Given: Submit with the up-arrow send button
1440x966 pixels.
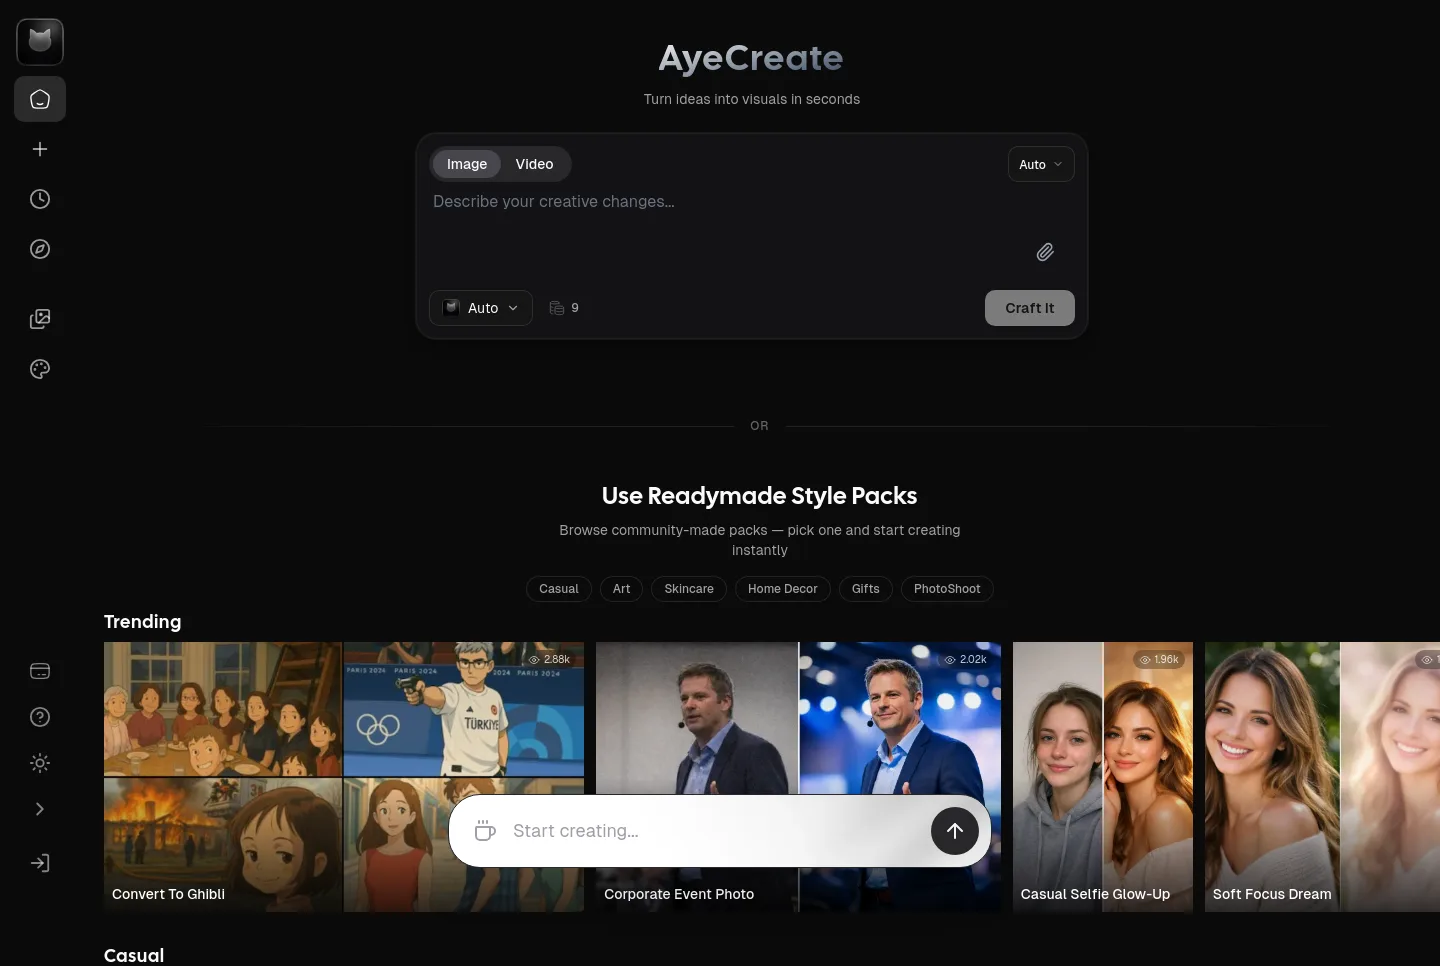Looking at the screenshot, I should (x=955, y=831).
